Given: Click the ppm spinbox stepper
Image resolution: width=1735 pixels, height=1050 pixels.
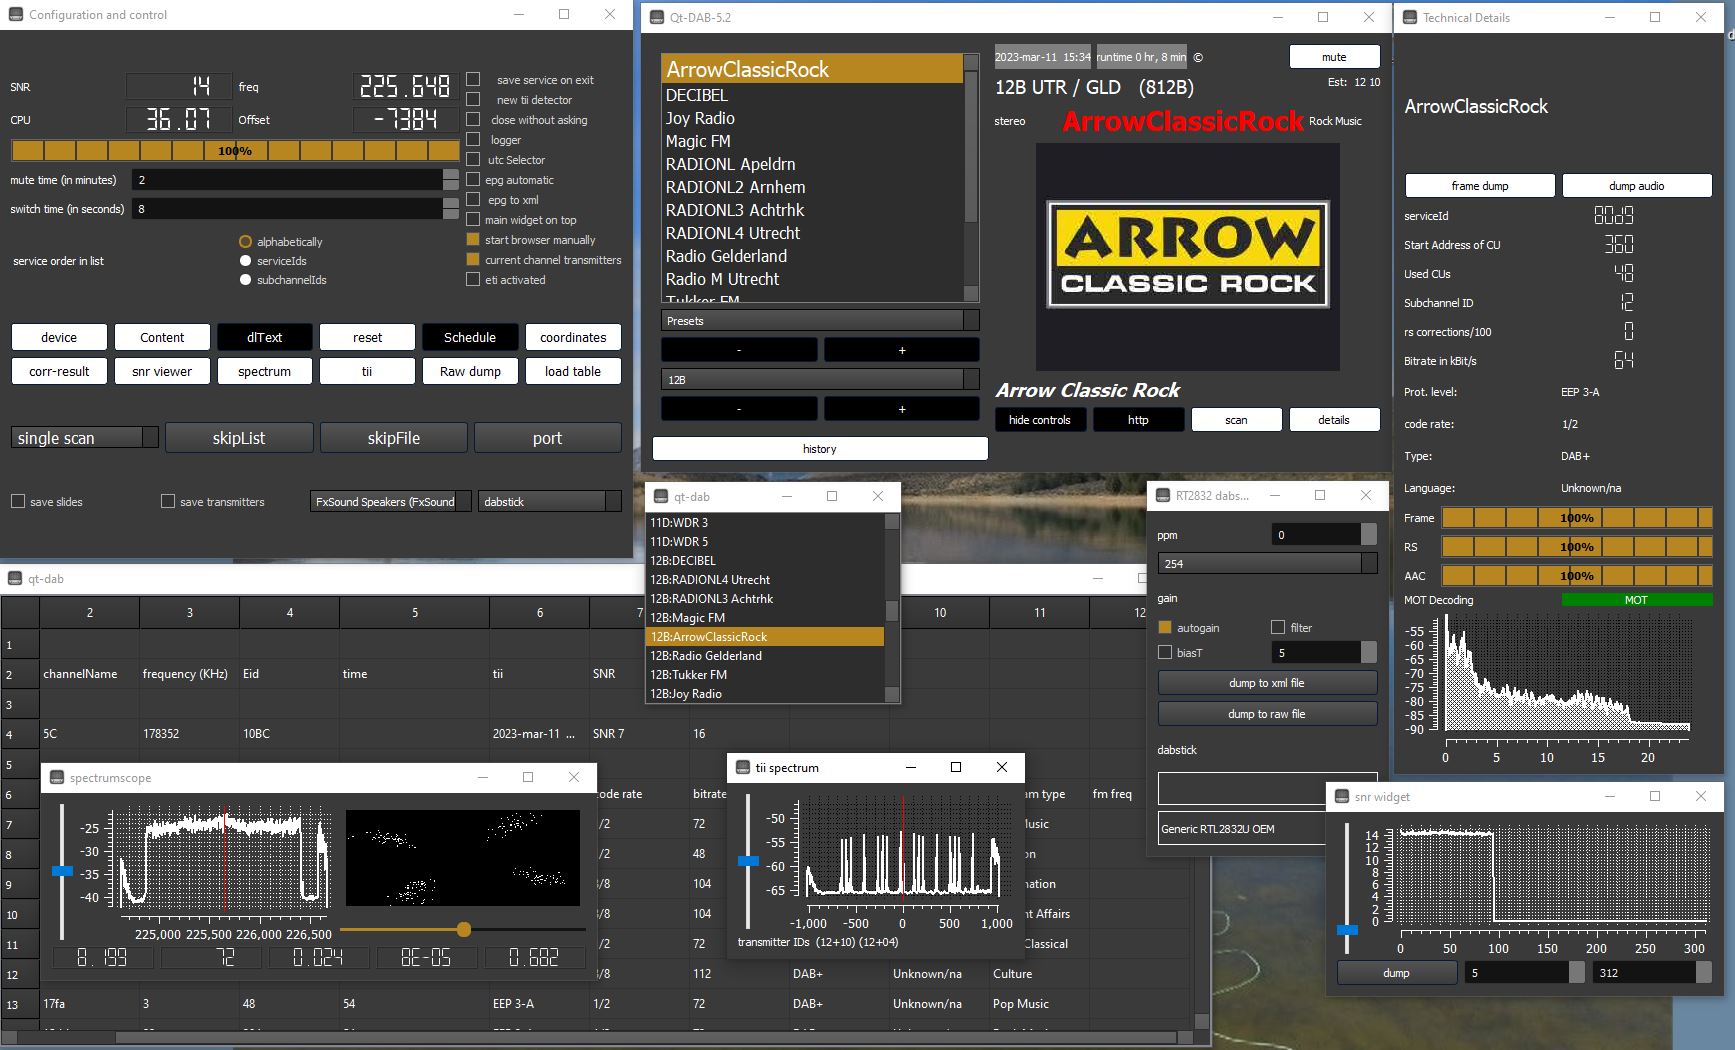Looking at the screenshot, I should [x=1369, y=534].
